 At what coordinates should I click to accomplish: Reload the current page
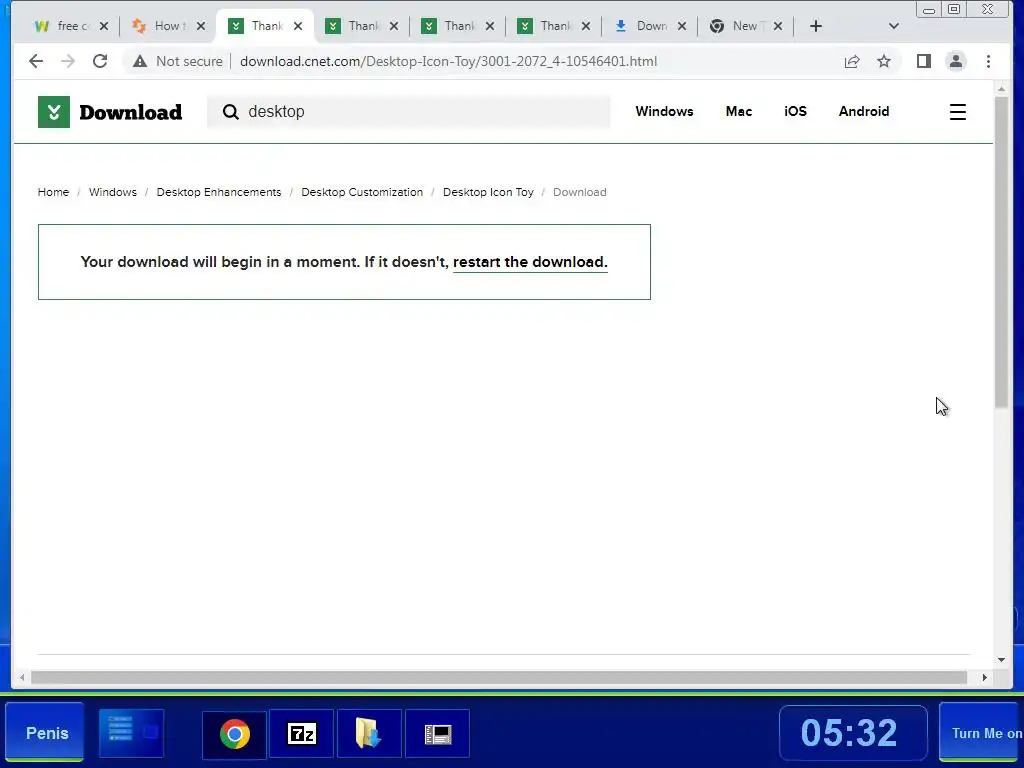click(x=100, y=61)
